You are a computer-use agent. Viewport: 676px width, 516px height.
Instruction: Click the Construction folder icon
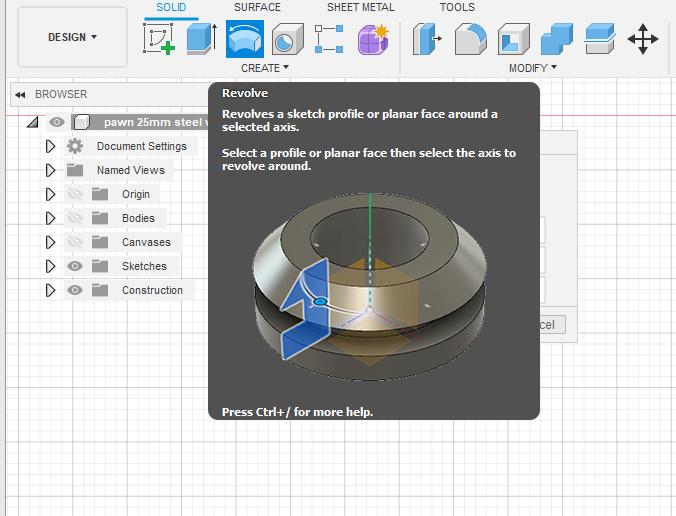point(100,290)
